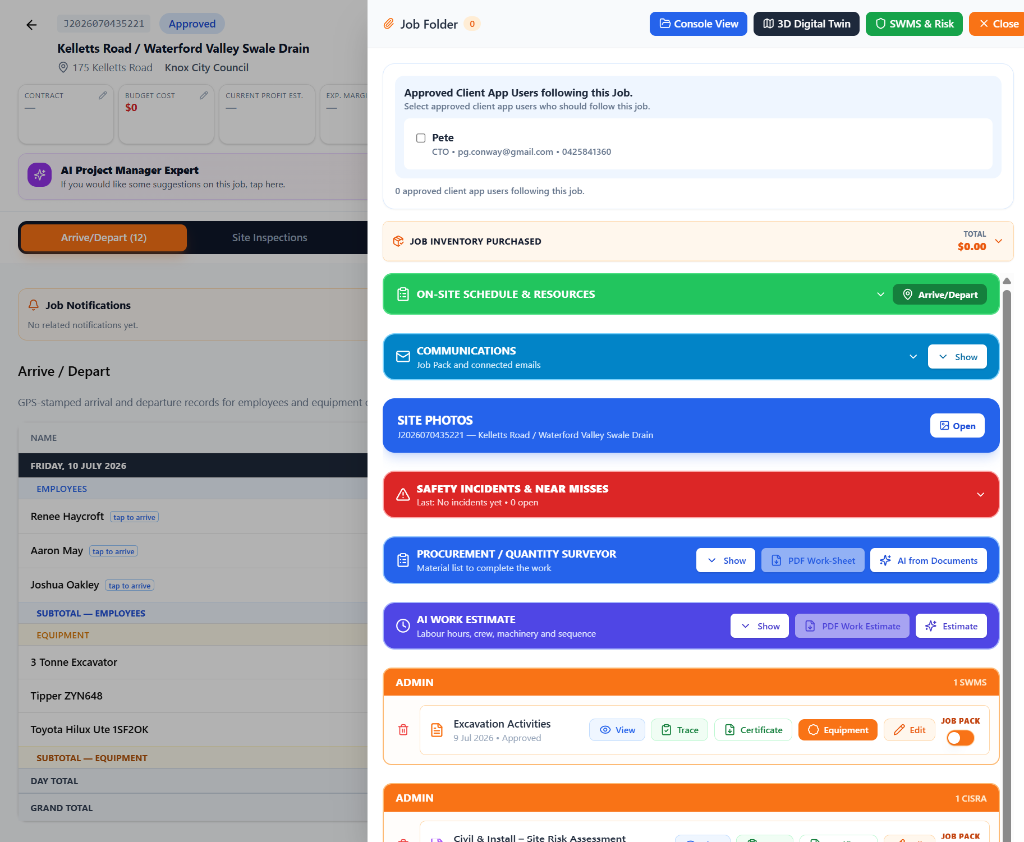Image resolution: width=1024 pixels, height=842 pixels.
Task: Show Procurement material list
Action: point(726,560)
